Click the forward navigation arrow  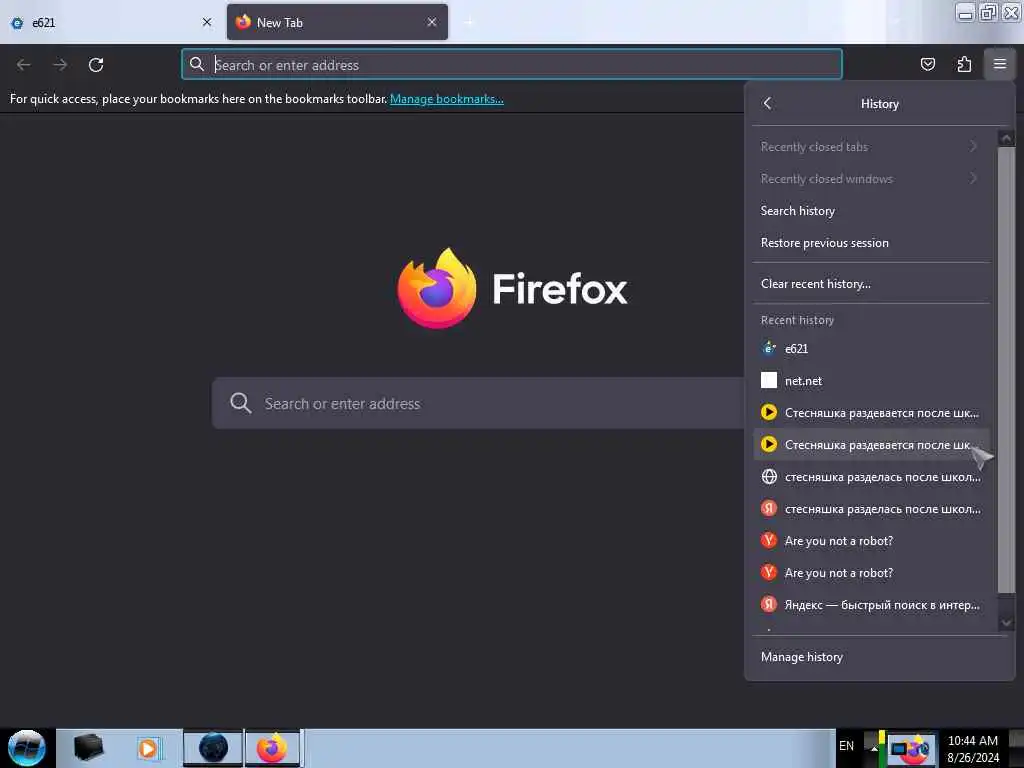tap(60, 65)
